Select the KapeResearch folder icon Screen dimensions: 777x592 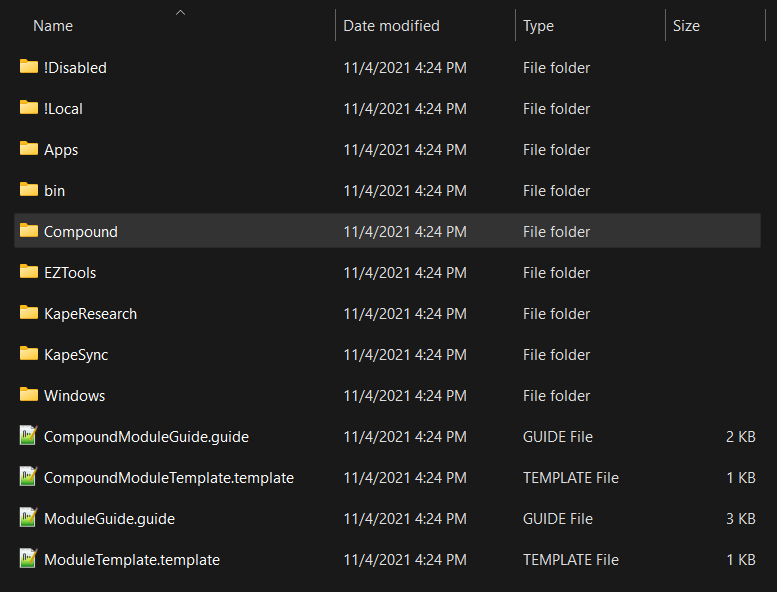click(x=29, y=313)
